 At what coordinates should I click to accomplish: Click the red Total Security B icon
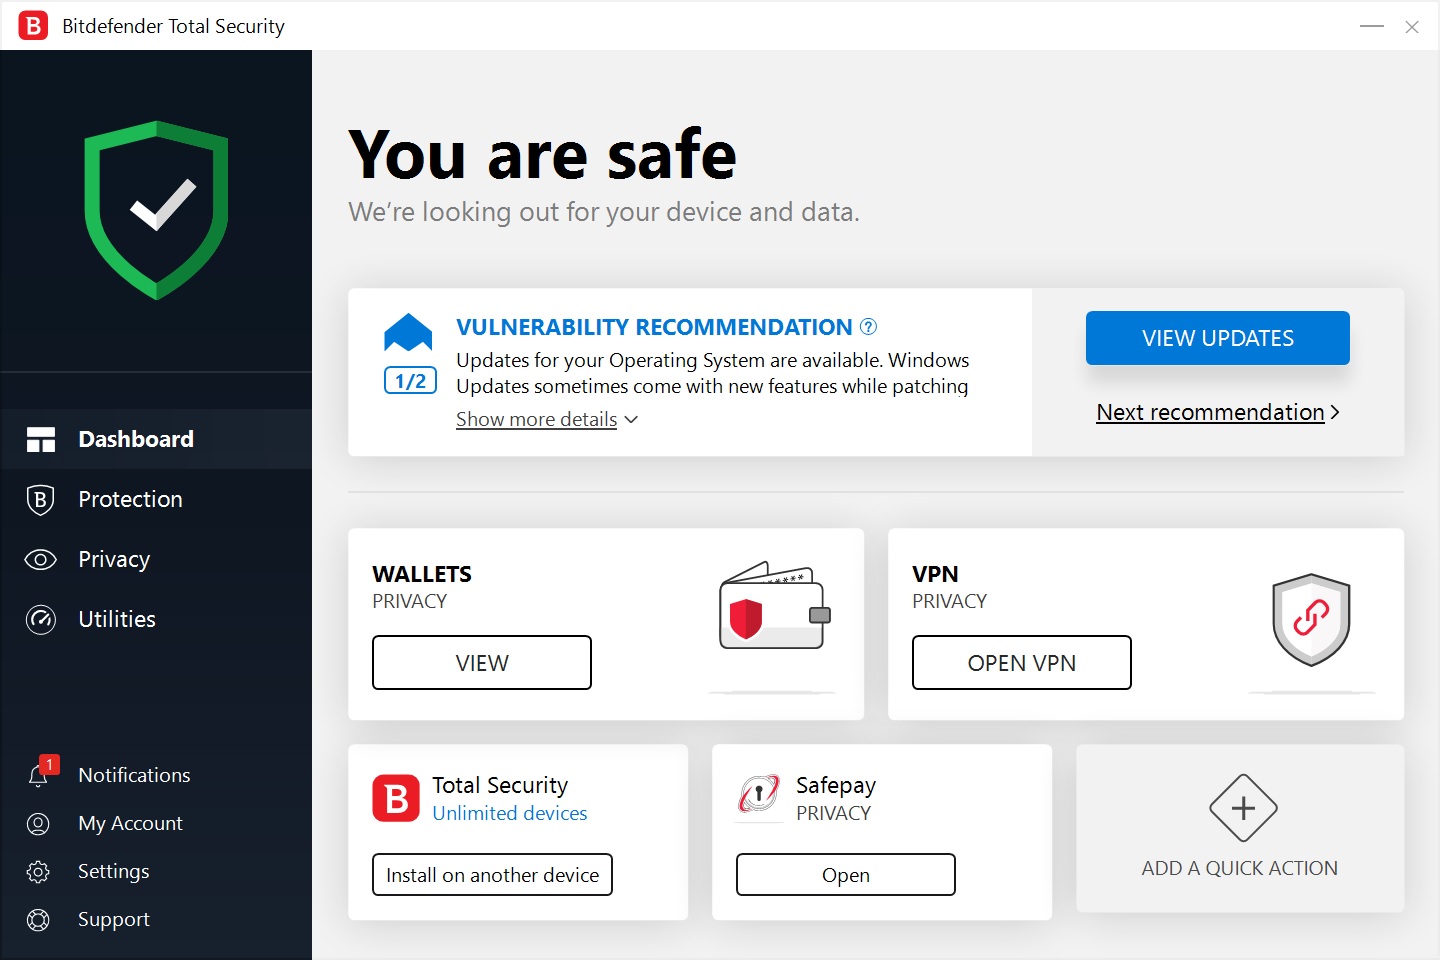pos(396,798)
